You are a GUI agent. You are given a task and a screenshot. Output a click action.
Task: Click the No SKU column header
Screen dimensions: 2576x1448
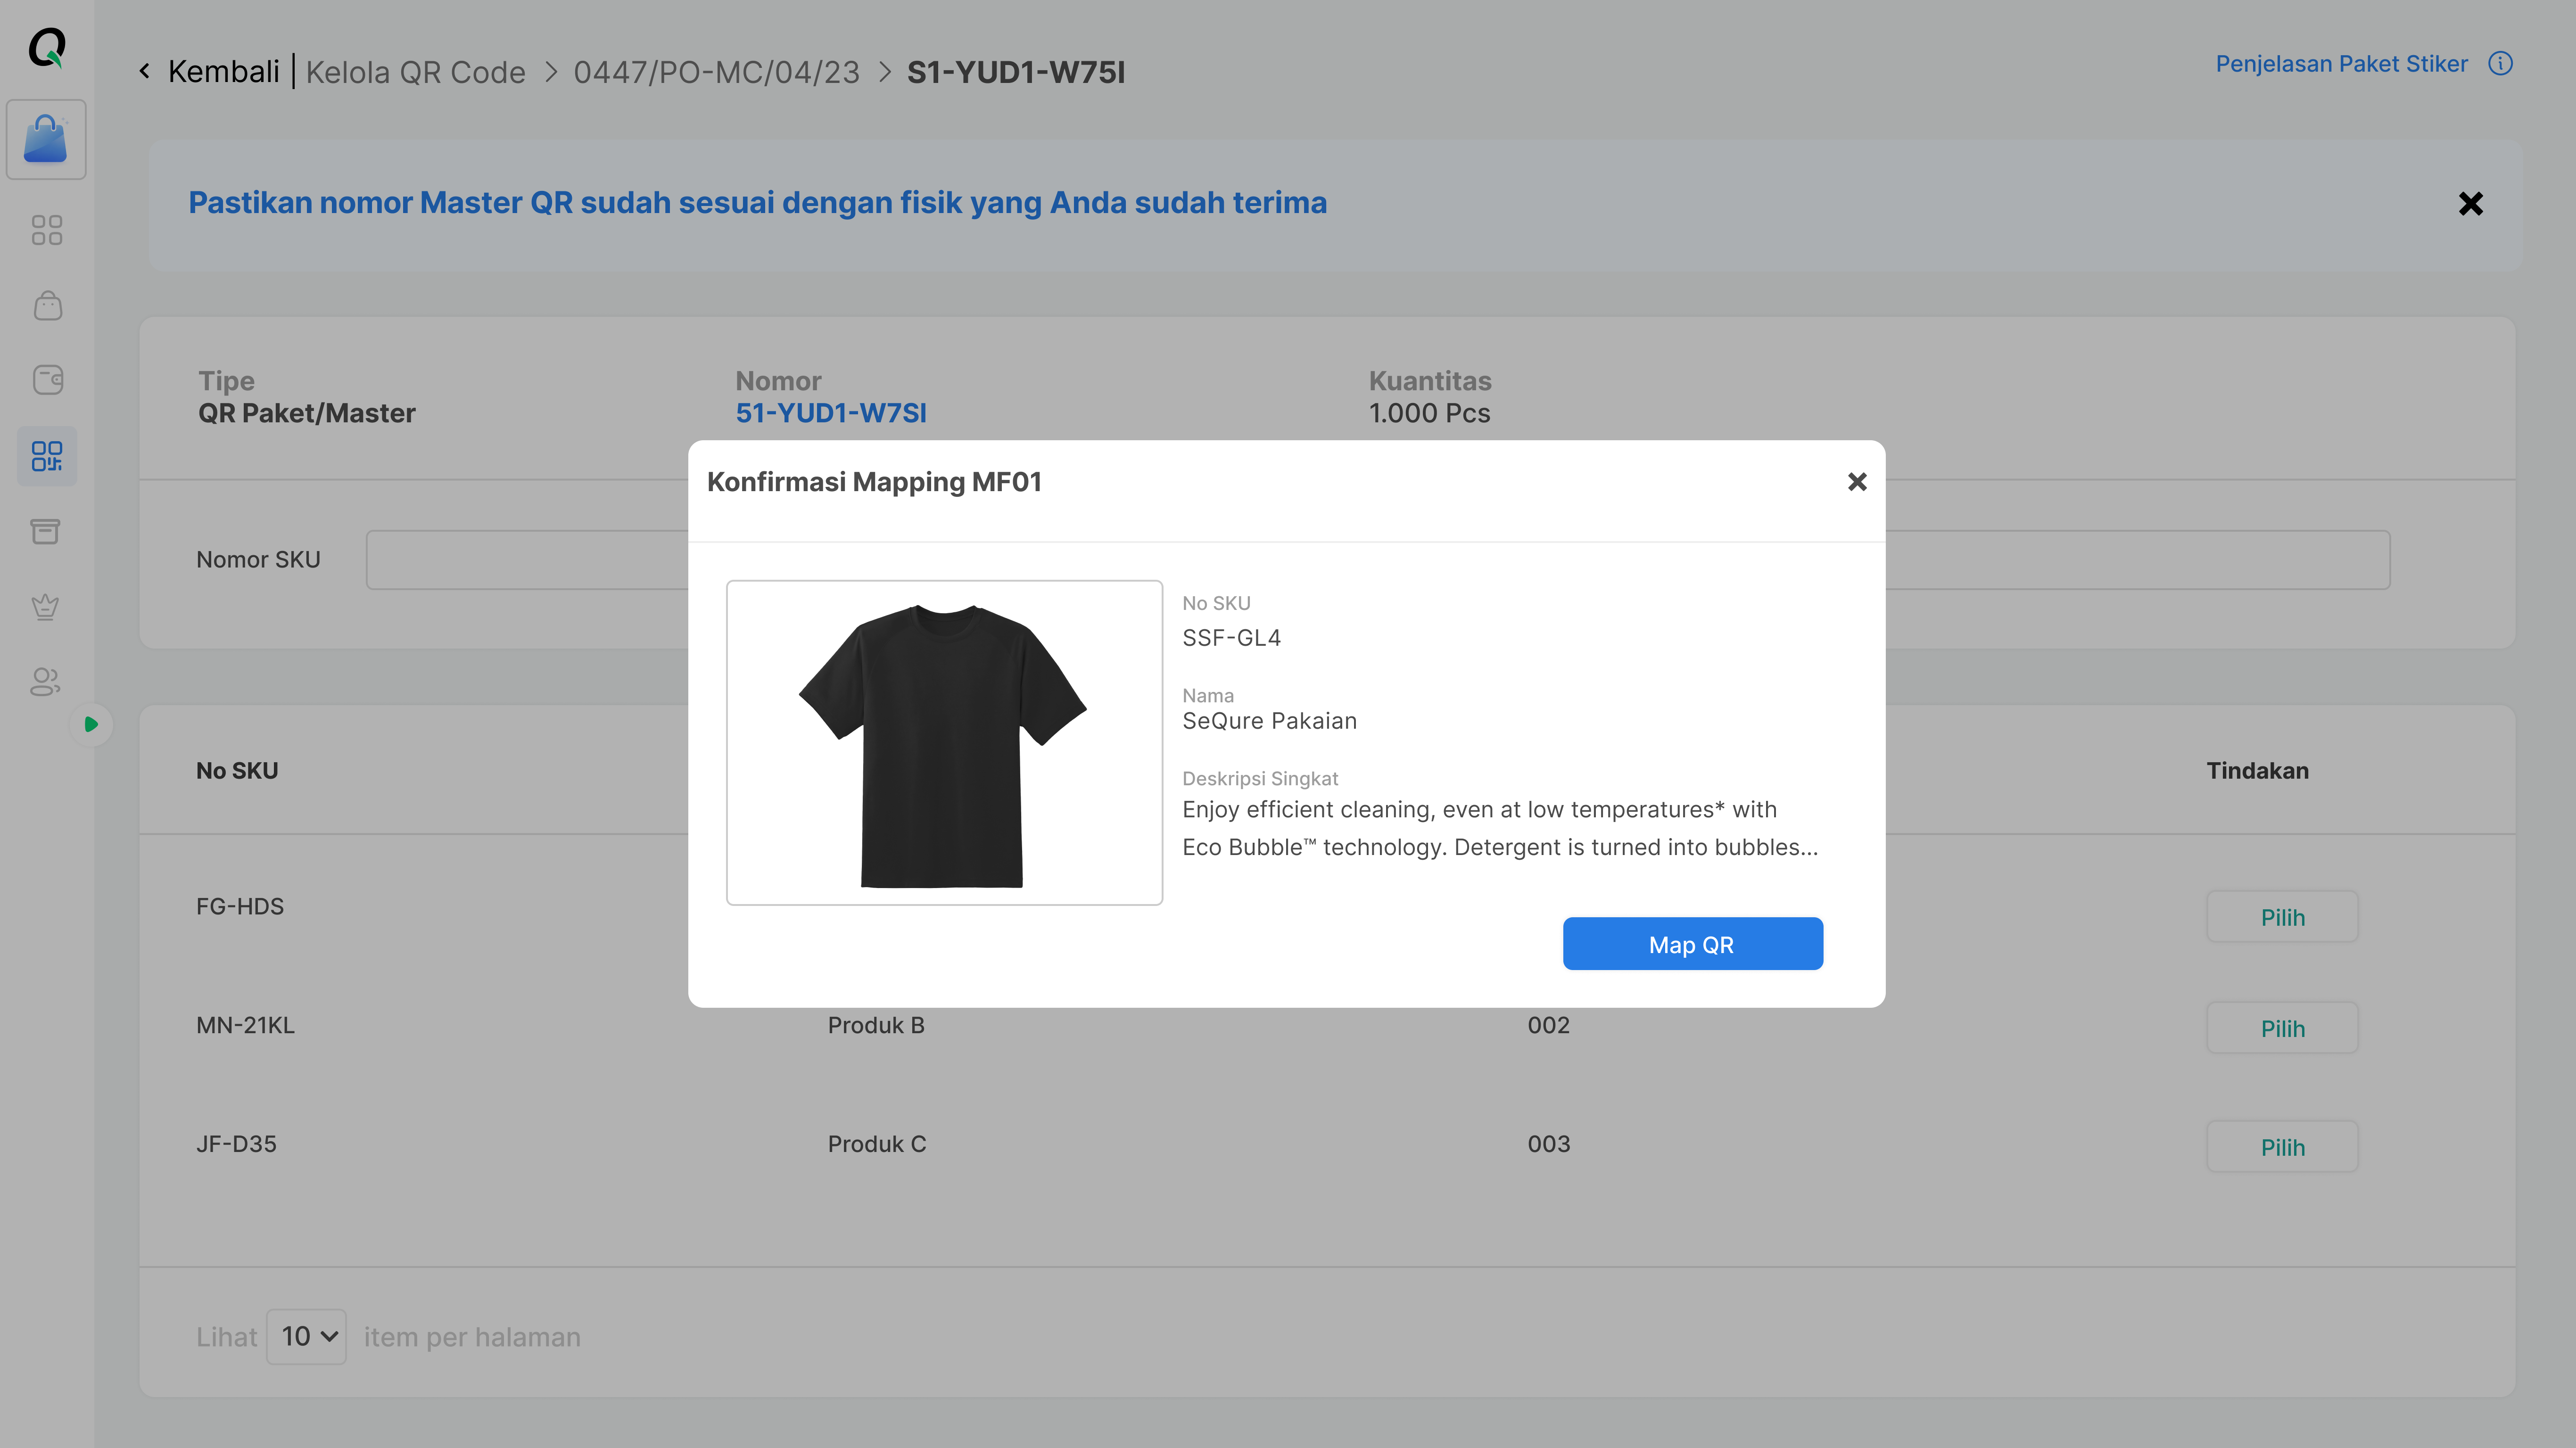pyautogui.click(x=237, y=771)
